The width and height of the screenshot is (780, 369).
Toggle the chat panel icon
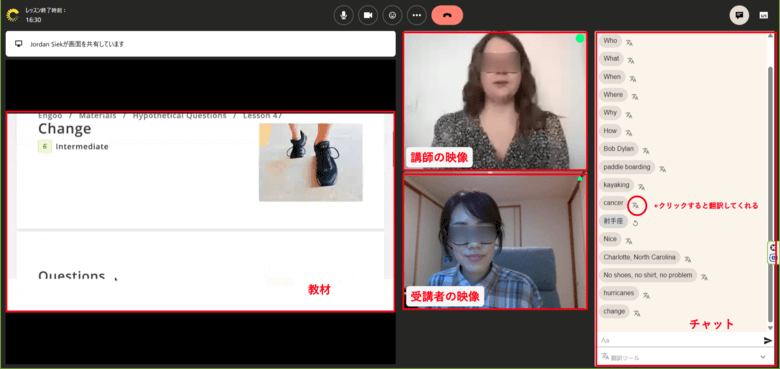[739, 15]
